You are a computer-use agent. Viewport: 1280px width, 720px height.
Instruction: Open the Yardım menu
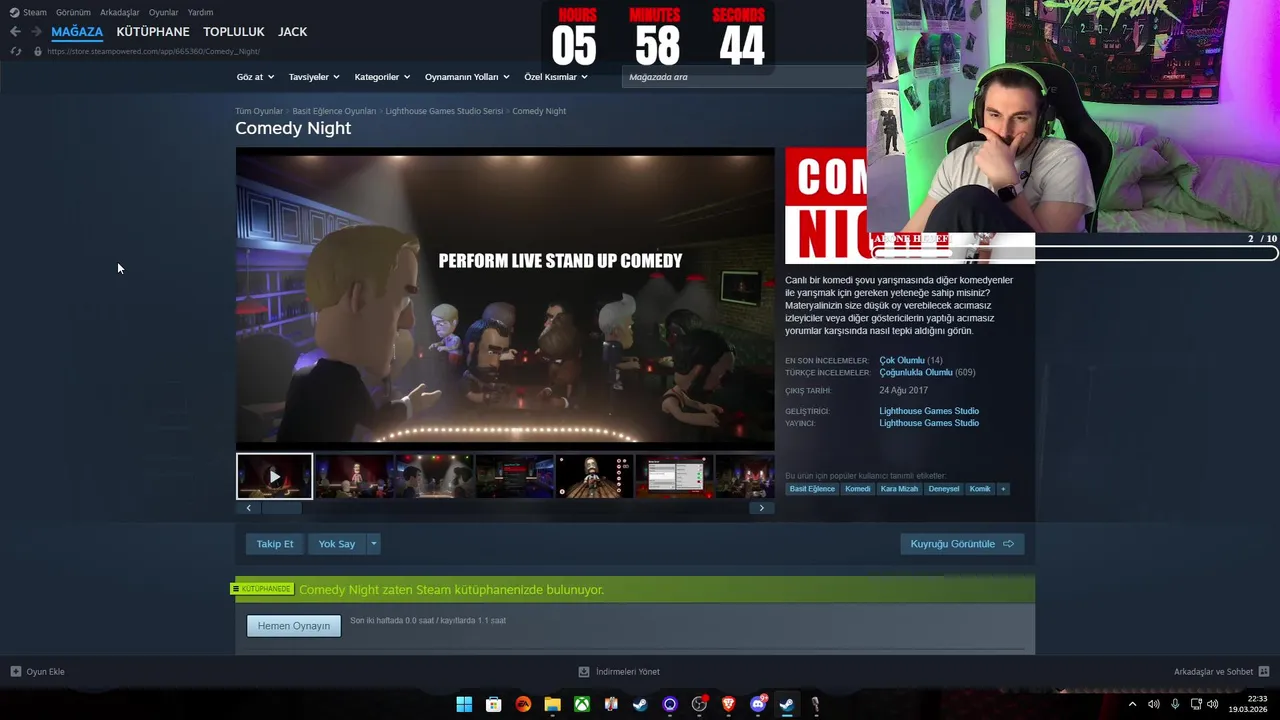[200, 12]
